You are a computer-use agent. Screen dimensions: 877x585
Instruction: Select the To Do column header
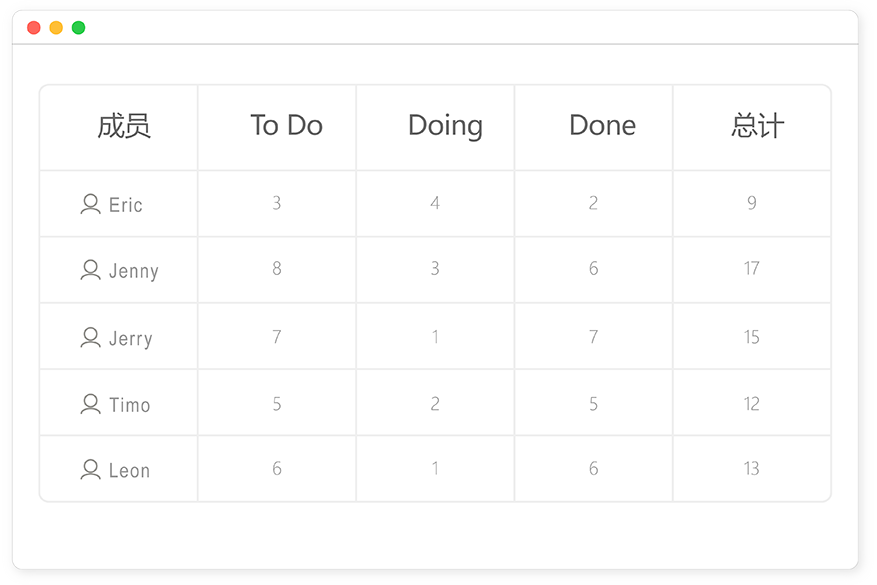(286, 125)
